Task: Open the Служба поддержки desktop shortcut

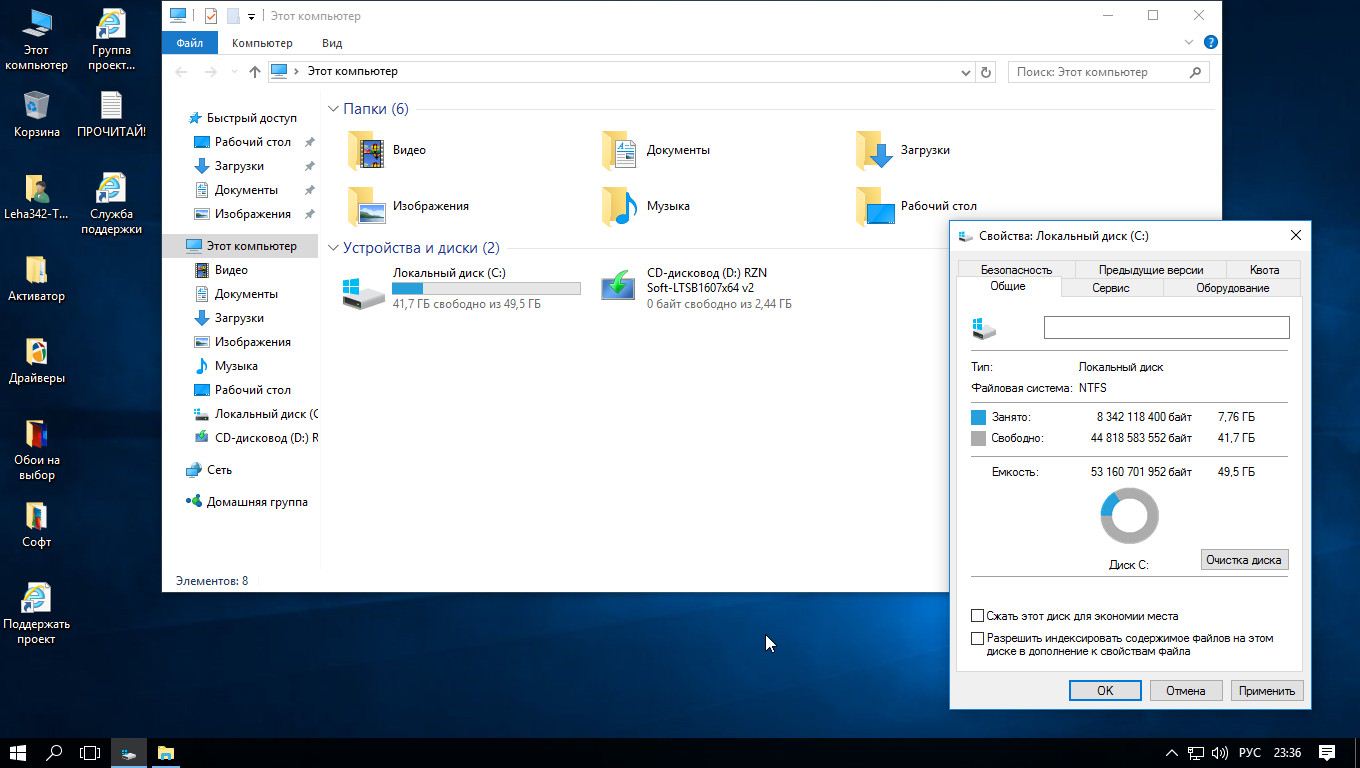Action: [x=111, y=203]
